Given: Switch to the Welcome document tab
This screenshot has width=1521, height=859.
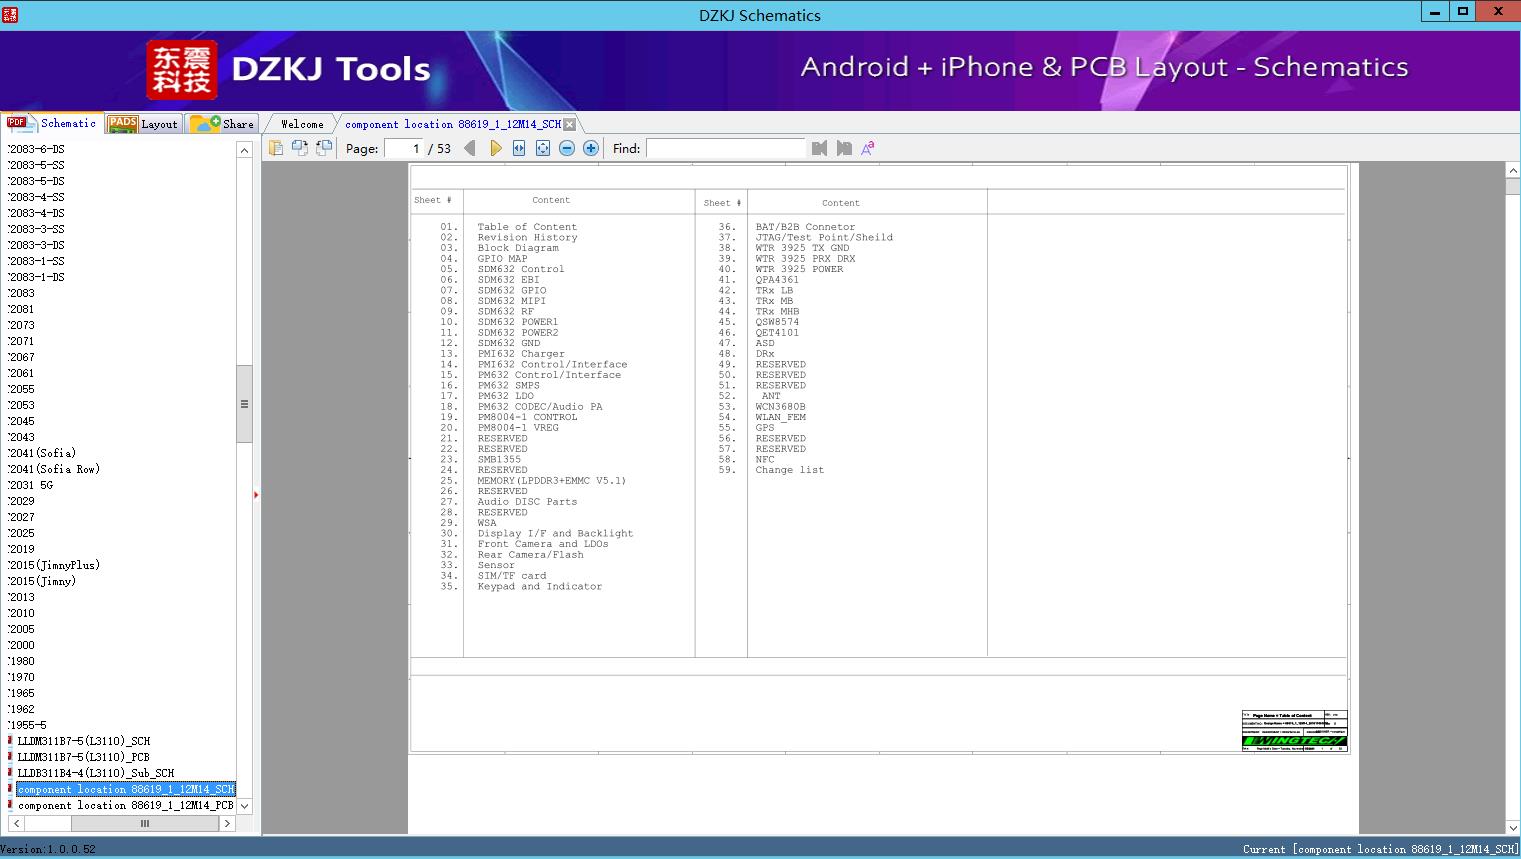Looking at the screenshot, I should coord(301,124).
